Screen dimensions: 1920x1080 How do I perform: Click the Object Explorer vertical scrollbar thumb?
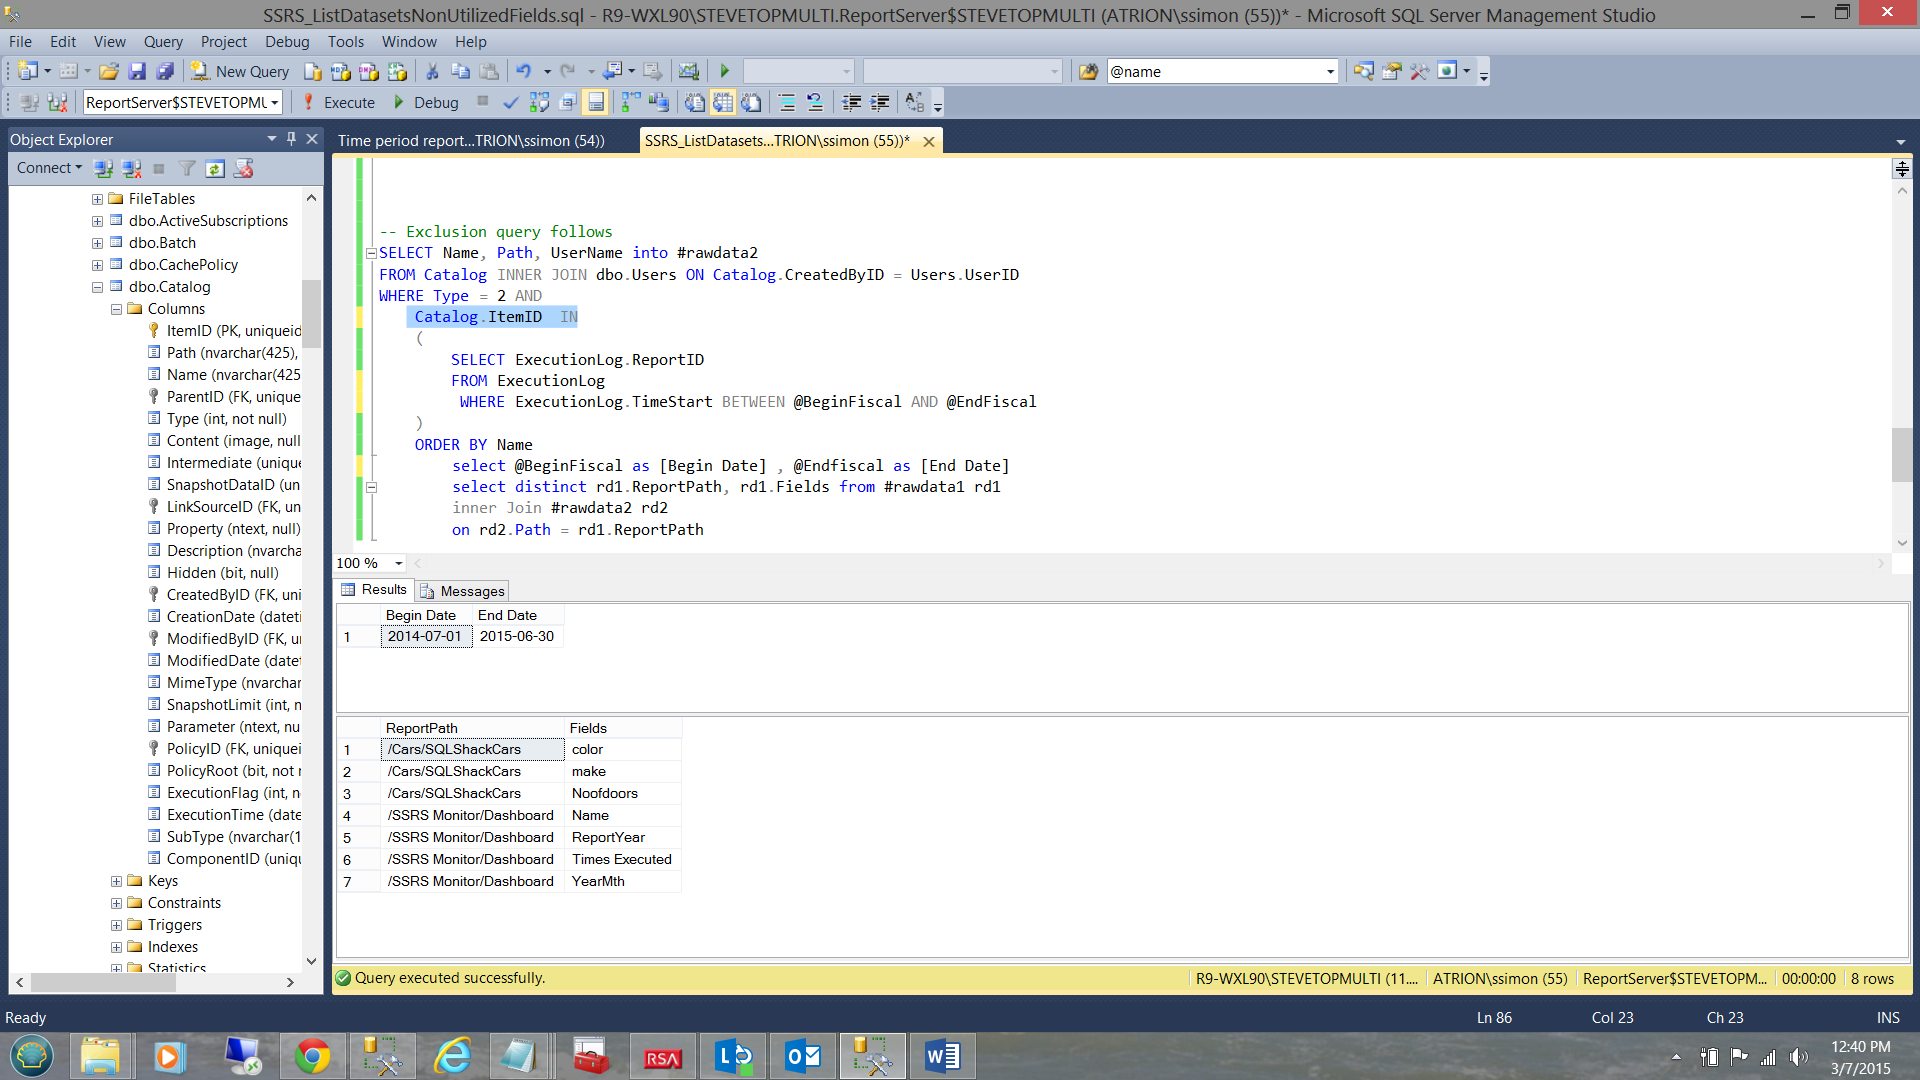coord(311,312)
